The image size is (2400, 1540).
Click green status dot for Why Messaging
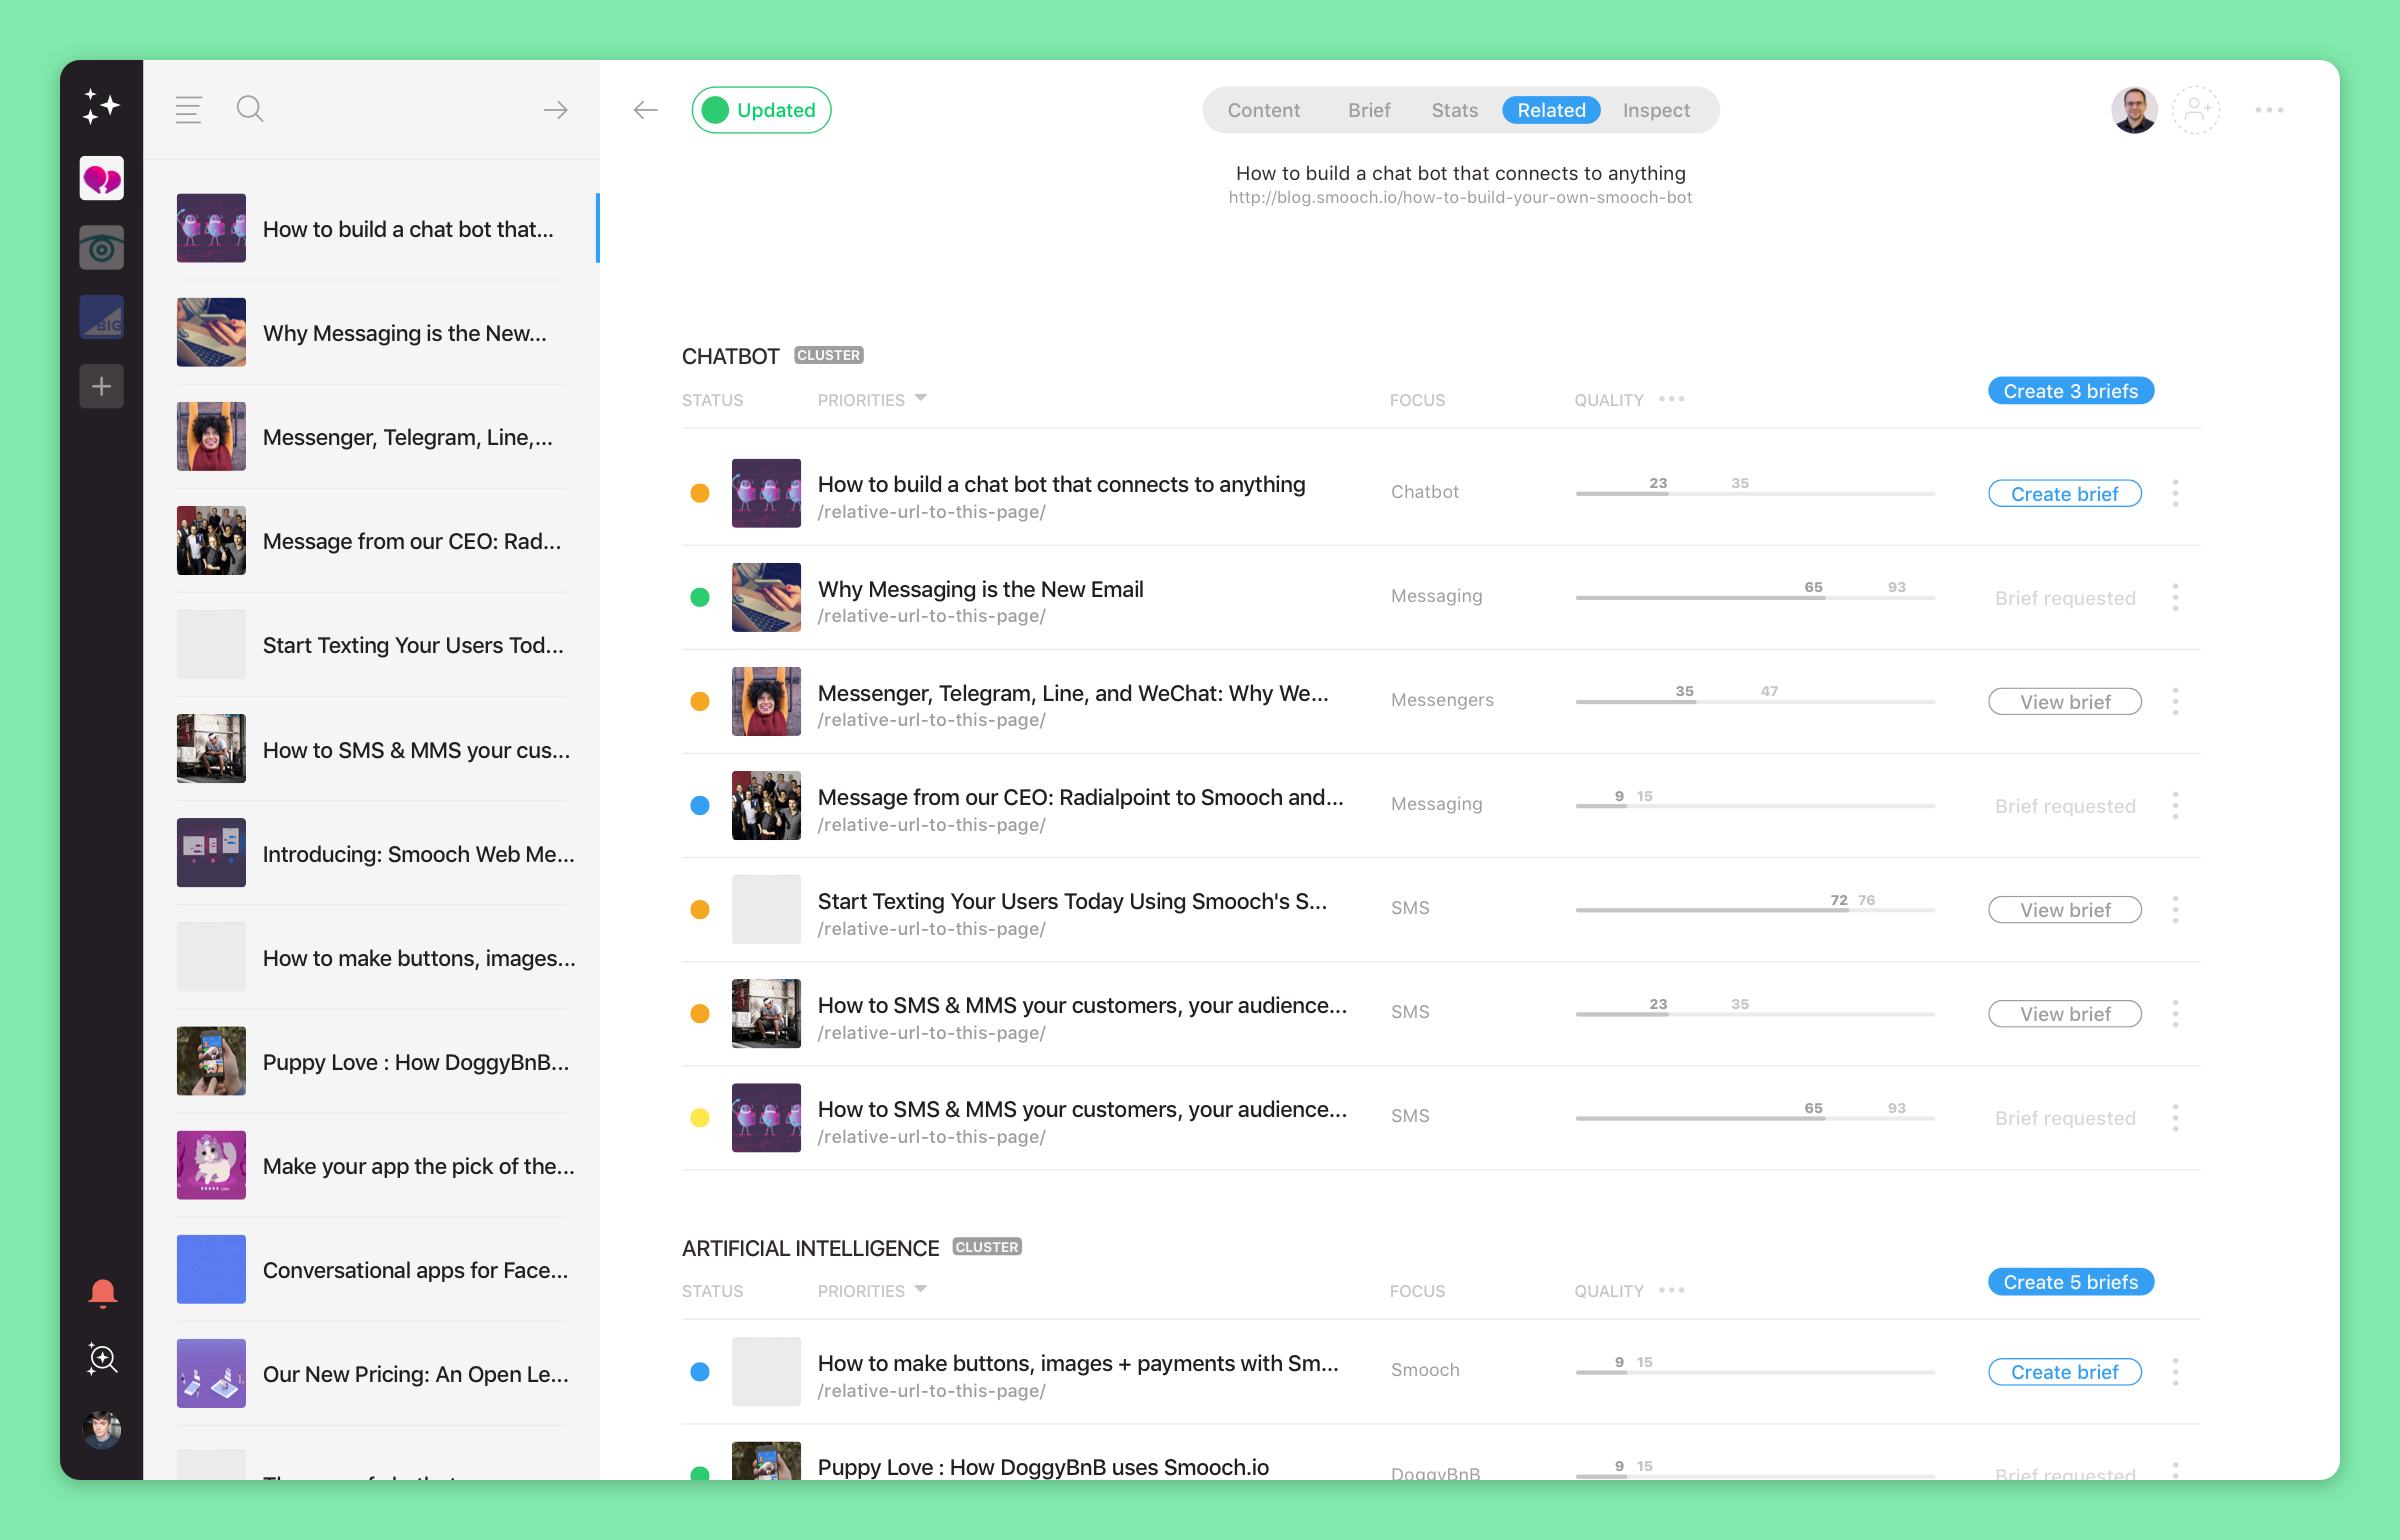coord(700,598)
